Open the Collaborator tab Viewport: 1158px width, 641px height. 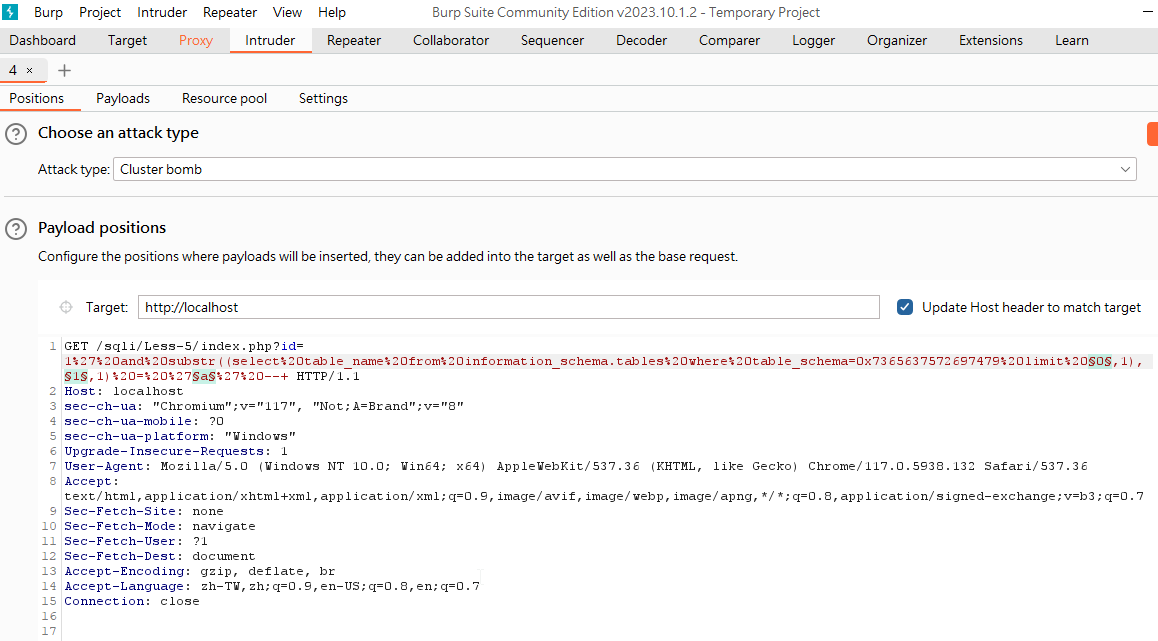[450, 41]
